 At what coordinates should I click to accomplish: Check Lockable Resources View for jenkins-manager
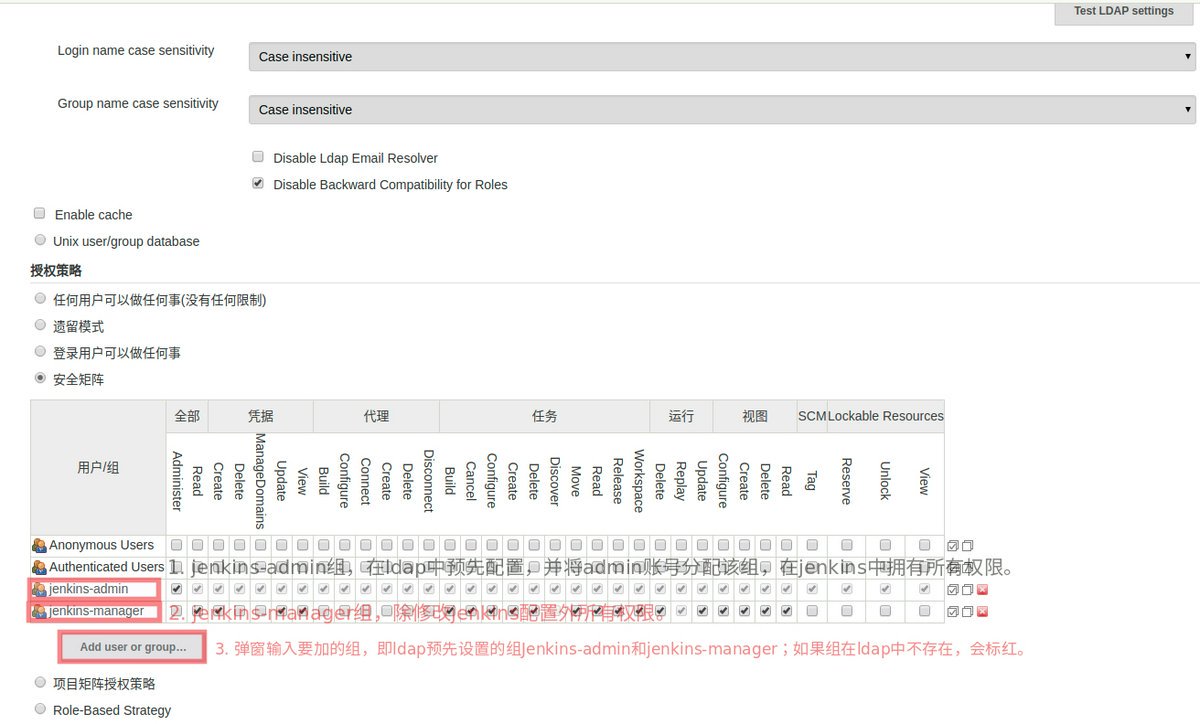pyautogui.click(x=924, y=611)
